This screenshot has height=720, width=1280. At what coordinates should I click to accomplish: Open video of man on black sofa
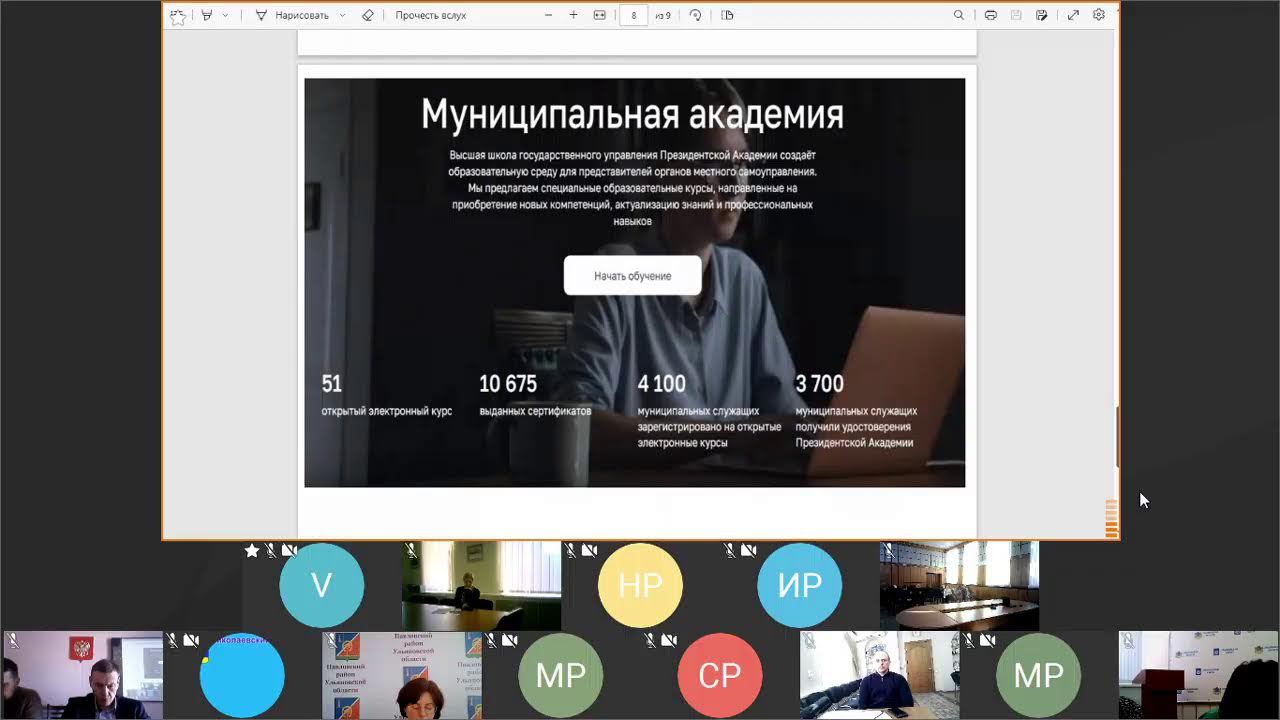[880, 675]
